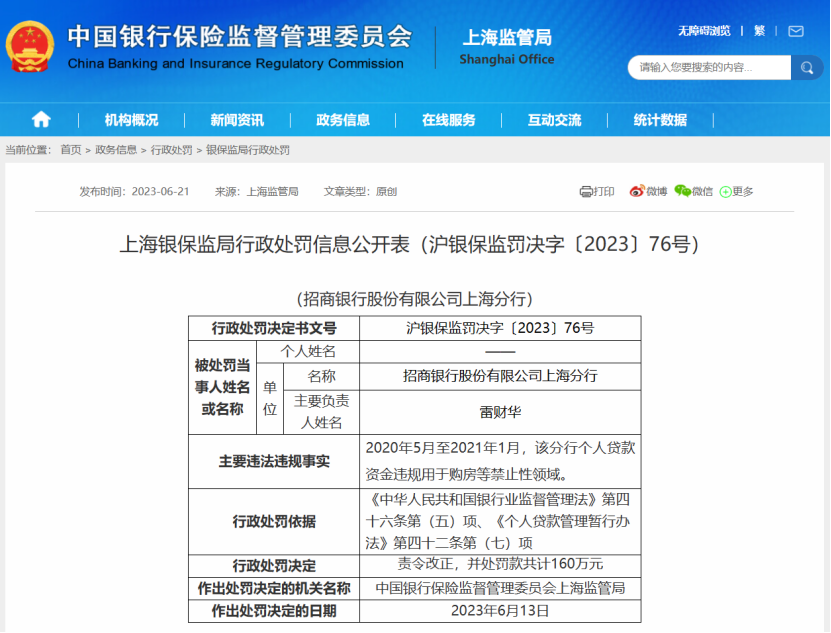Switch to traditional Chinese 繁

point(759,31)
